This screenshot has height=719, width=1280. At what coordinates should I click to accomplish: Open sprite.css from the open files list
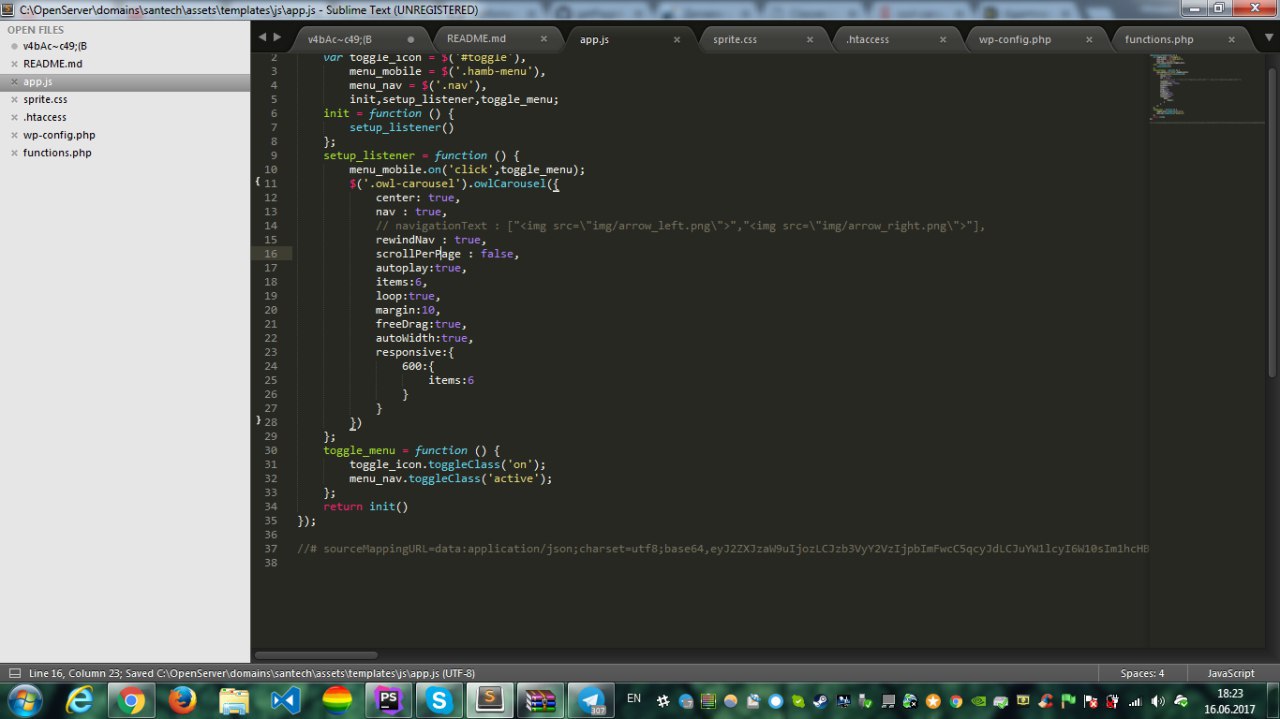pyautogui.click(x=46, y=99)
